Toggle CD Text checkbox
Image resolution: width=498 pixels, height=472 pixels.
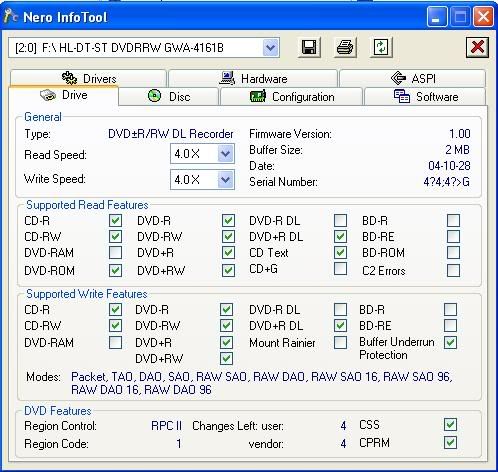[x=340, y=252]
